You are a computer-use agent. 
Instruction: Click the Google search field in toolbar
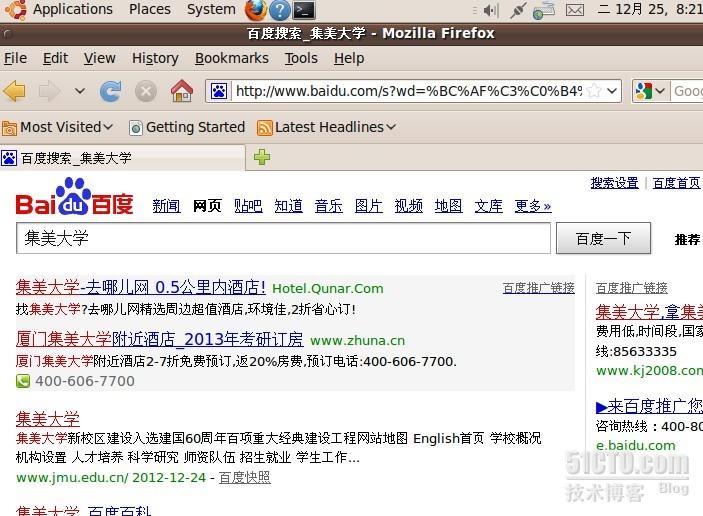pos(687,91)
